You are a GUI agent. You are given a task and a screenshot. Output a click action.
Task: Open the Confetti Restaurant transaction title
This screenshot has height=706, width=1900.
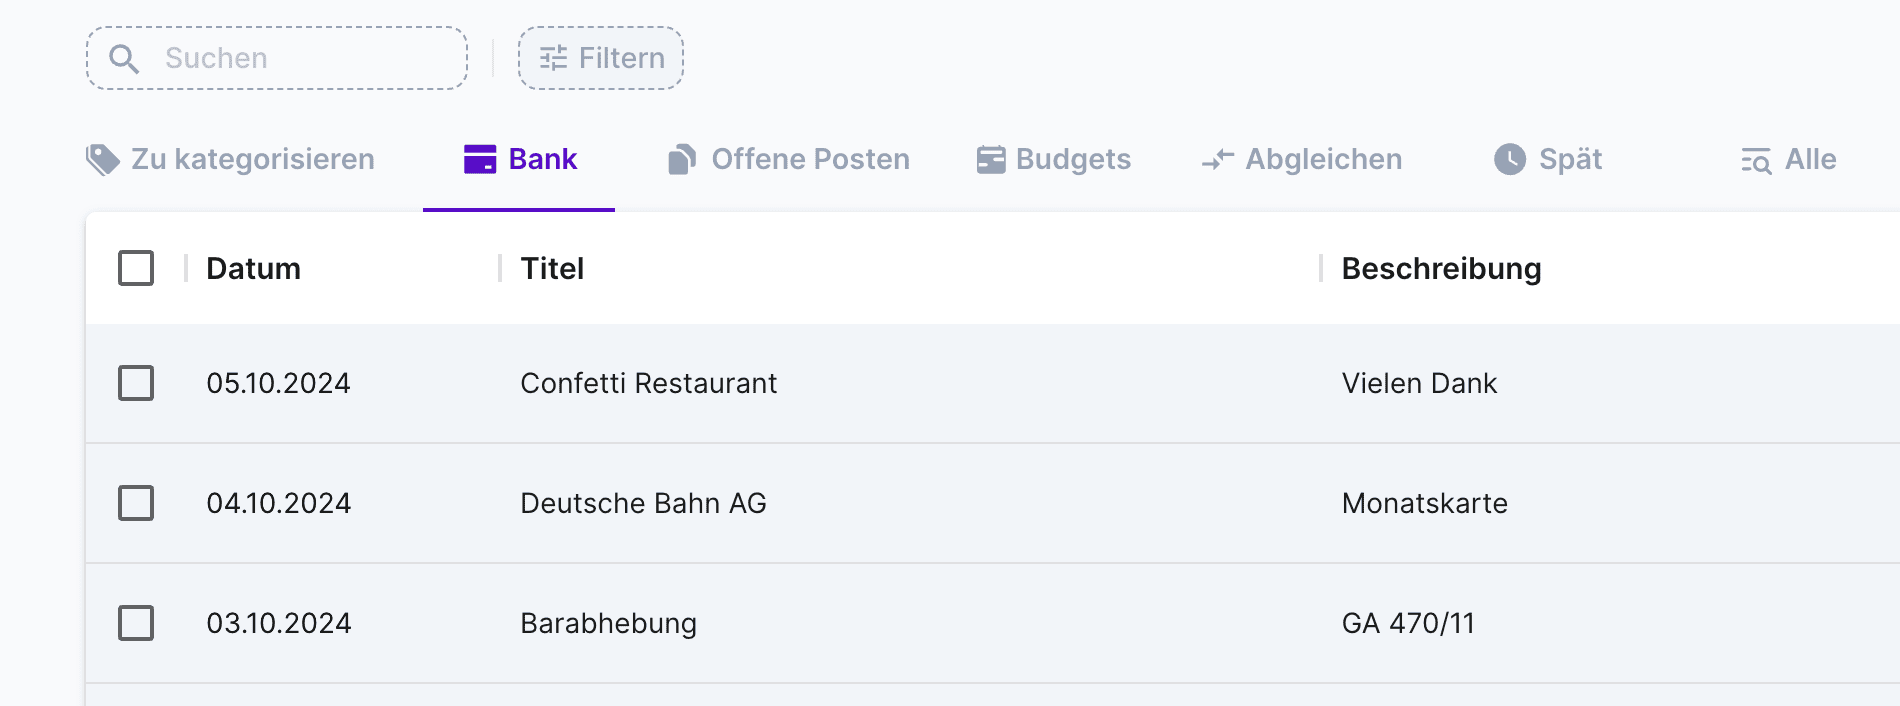coord(648,384)
